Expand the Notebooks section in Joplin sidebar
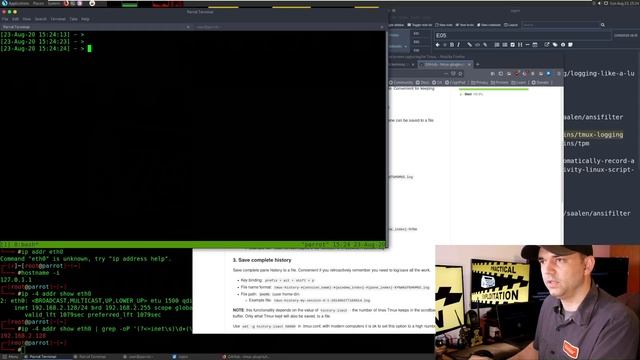 point(398,46)
